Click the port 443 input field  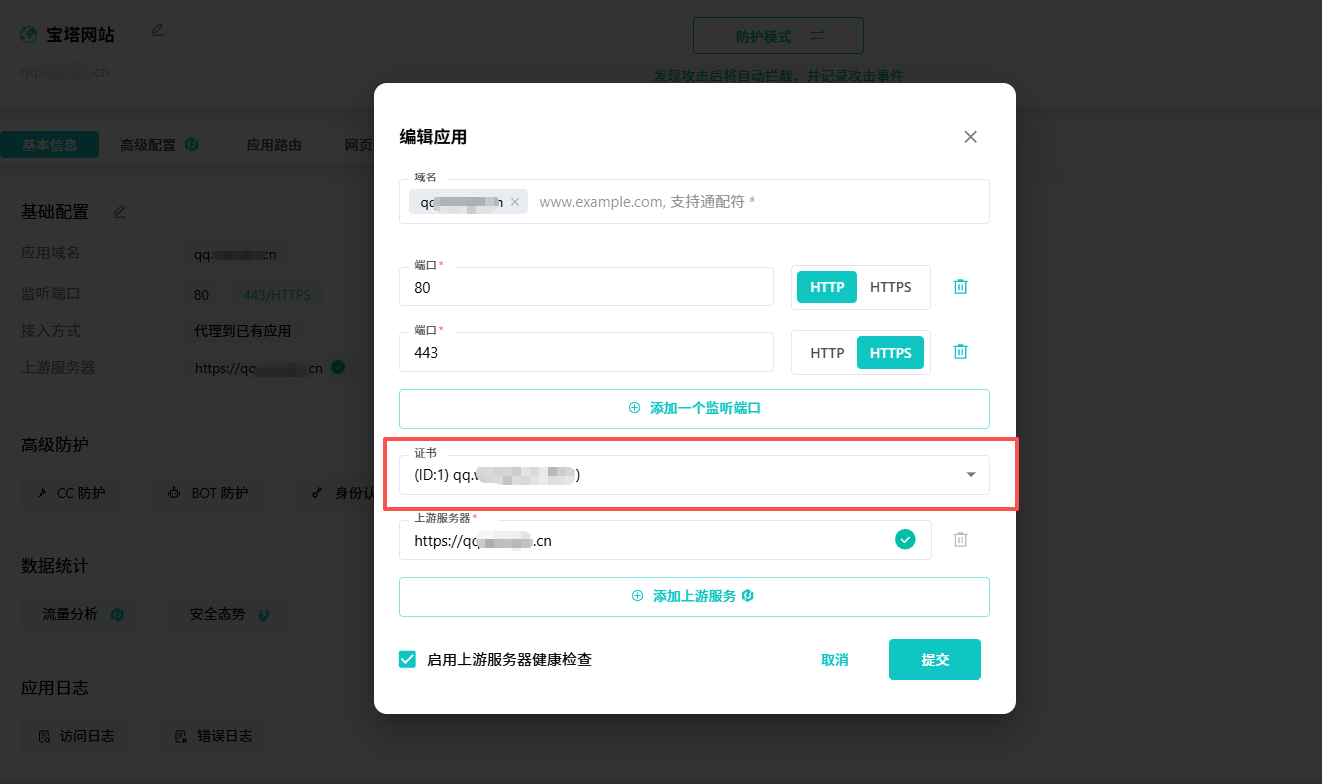click(x=586, y=353)
